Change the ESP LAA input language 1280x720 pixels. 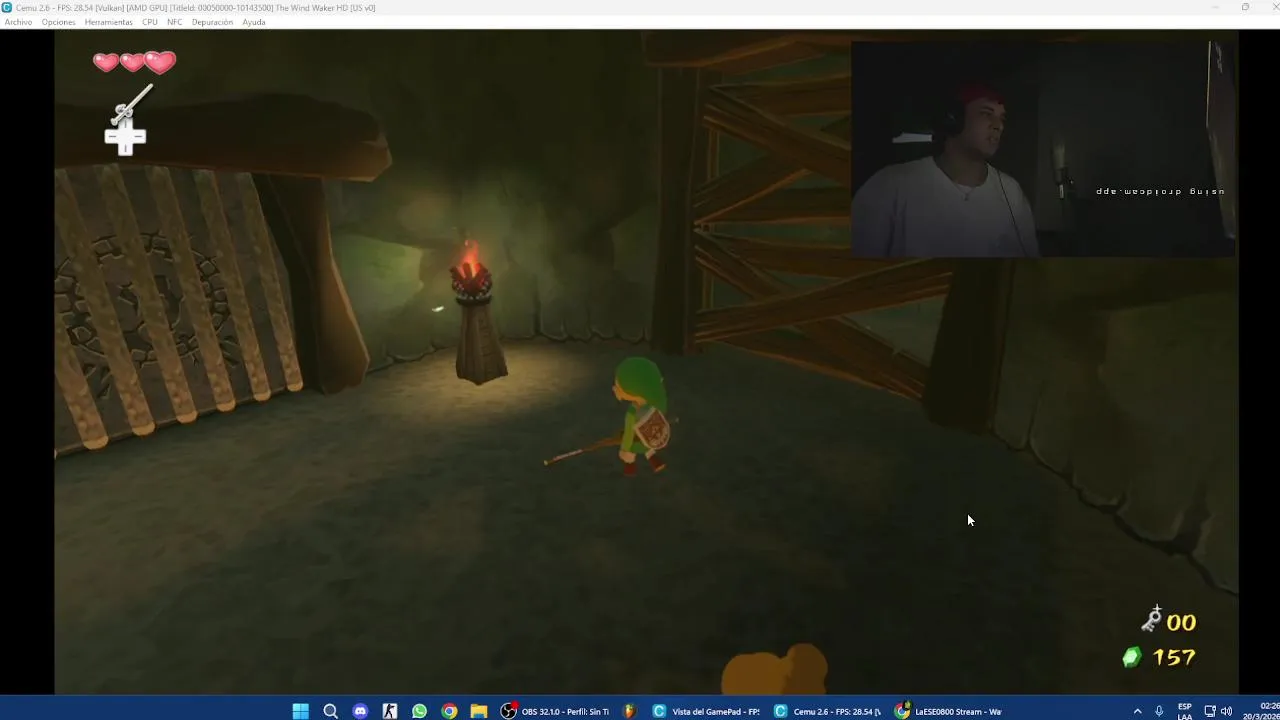(1185, 711)
